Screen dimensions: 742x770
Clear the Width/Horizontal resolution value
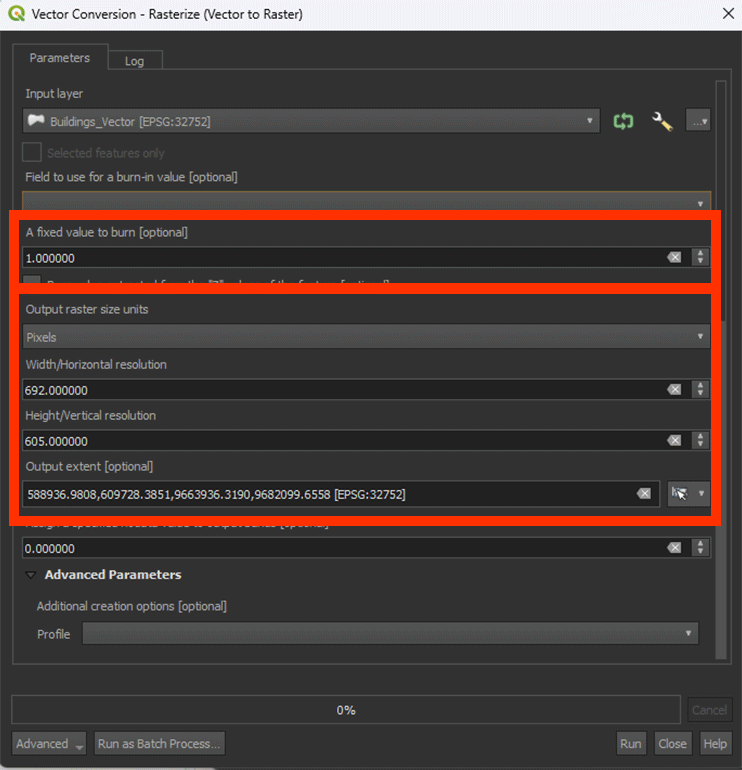coord(674,390)
